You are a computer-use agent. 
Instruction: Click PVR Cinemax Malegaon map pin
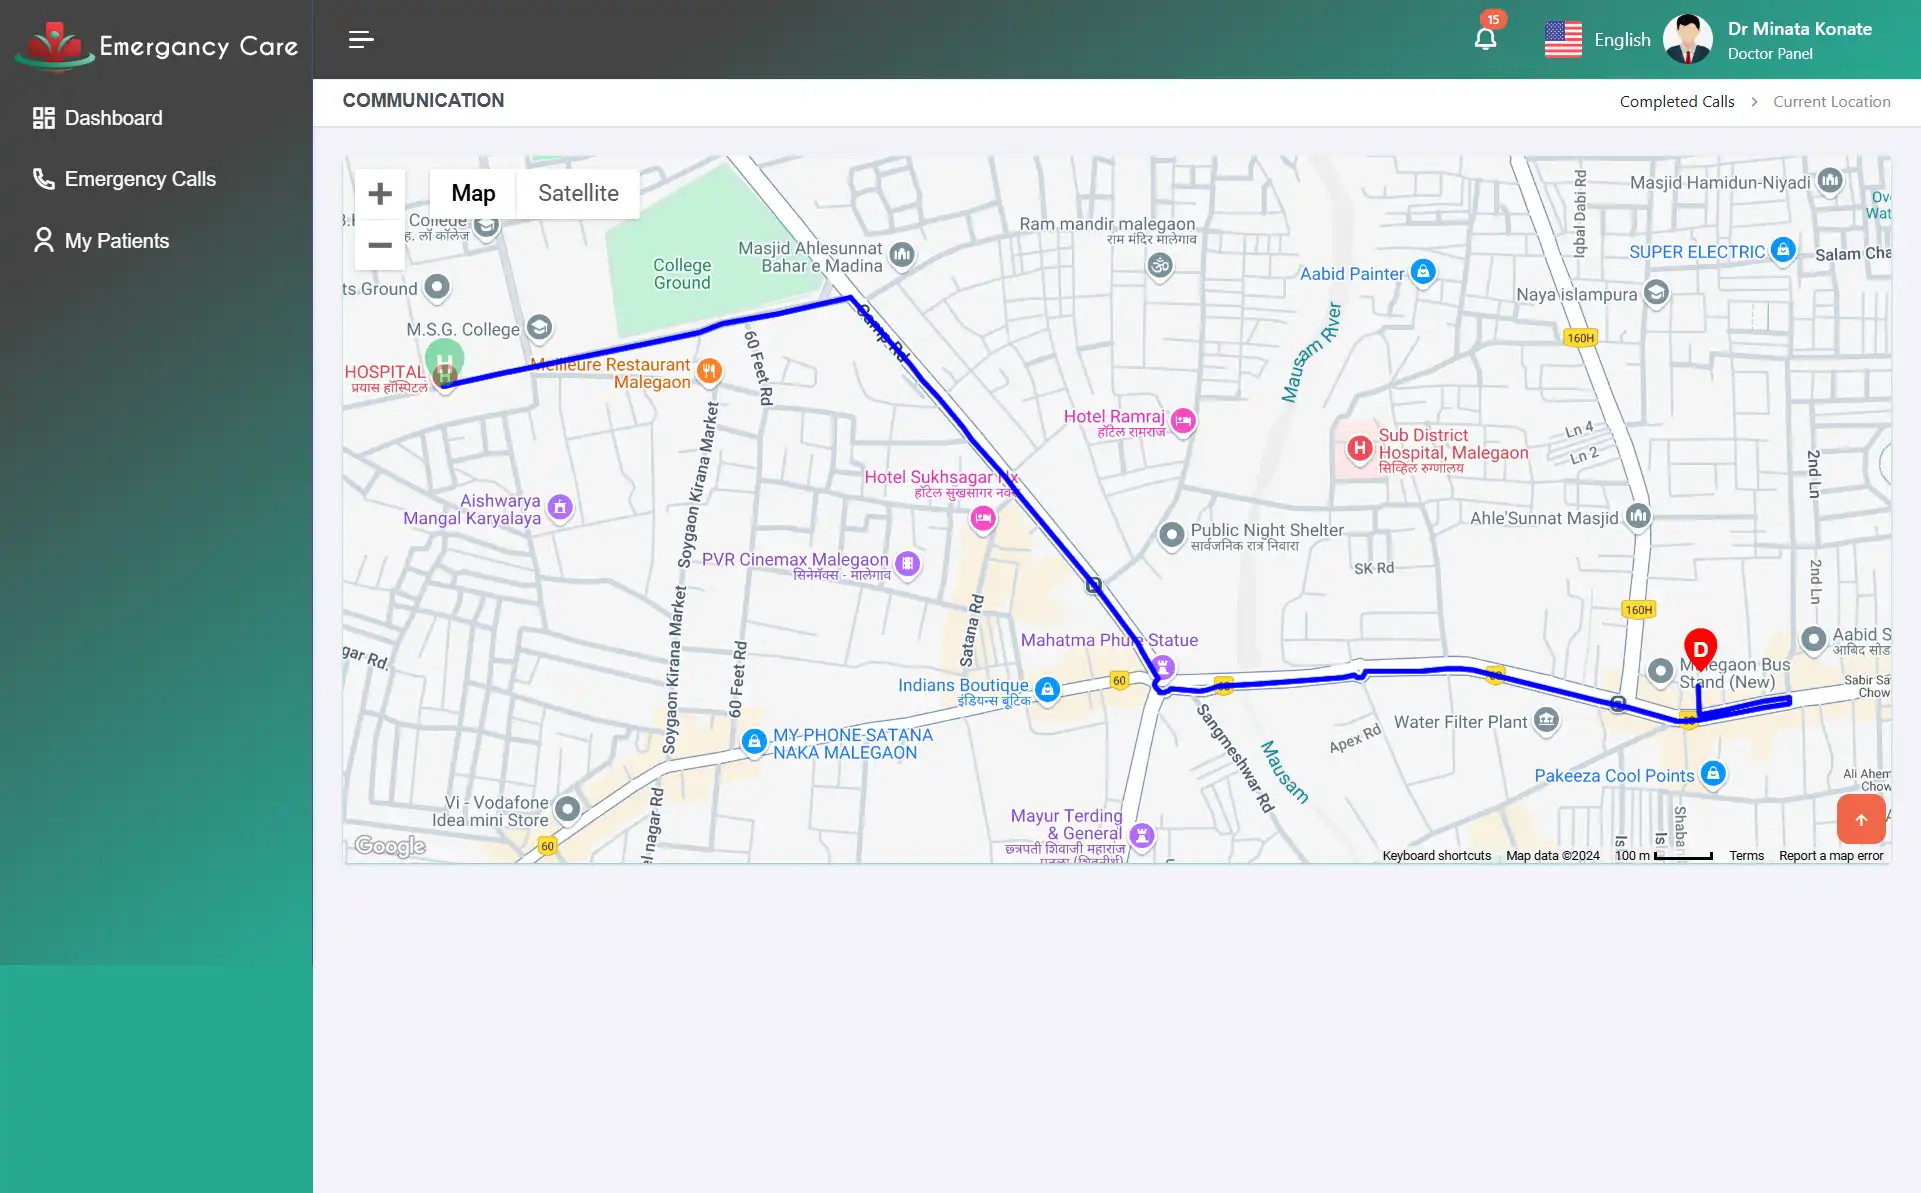[x=907, y=563]
